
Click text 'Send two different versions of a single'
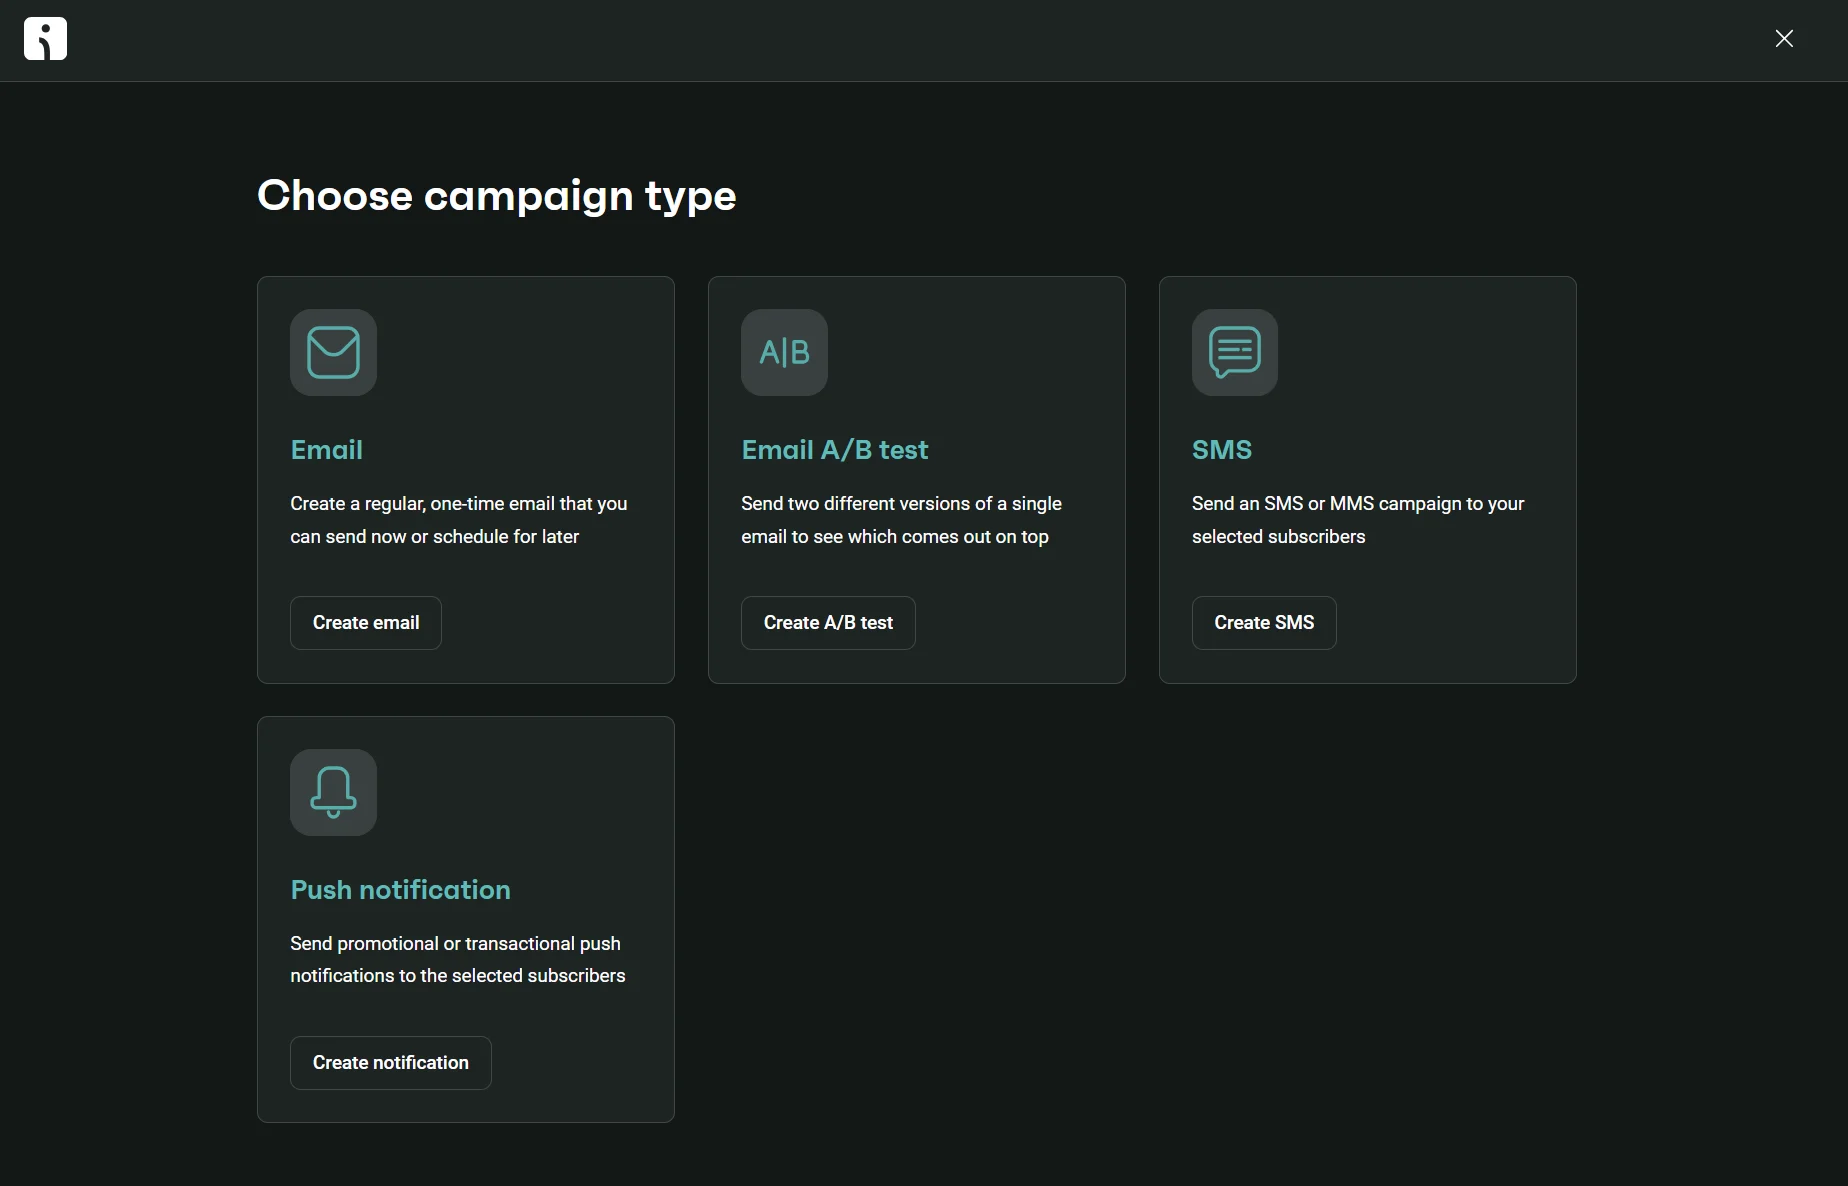pyautogui.click(x=901, y=504)
